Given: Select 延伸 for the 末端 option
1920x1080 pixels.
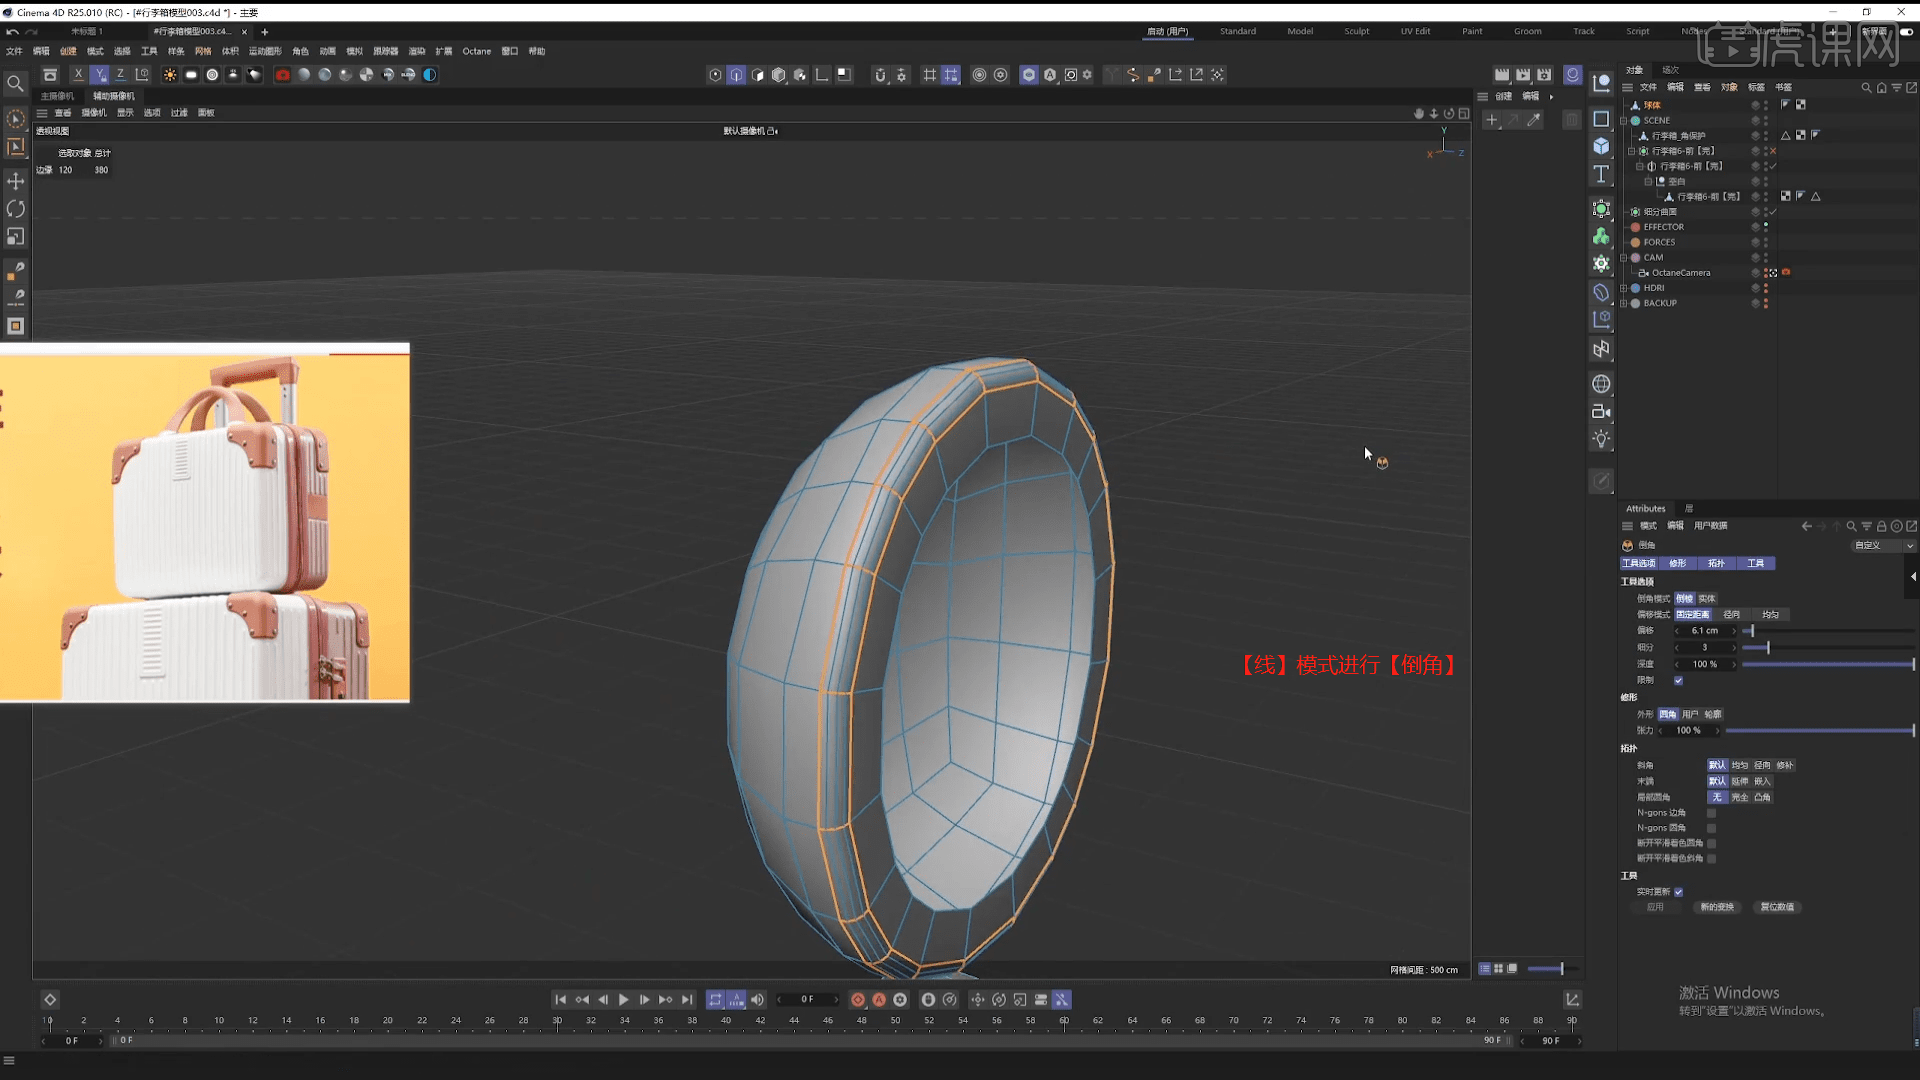Looking at the screenshot, I should (1740, 782).
